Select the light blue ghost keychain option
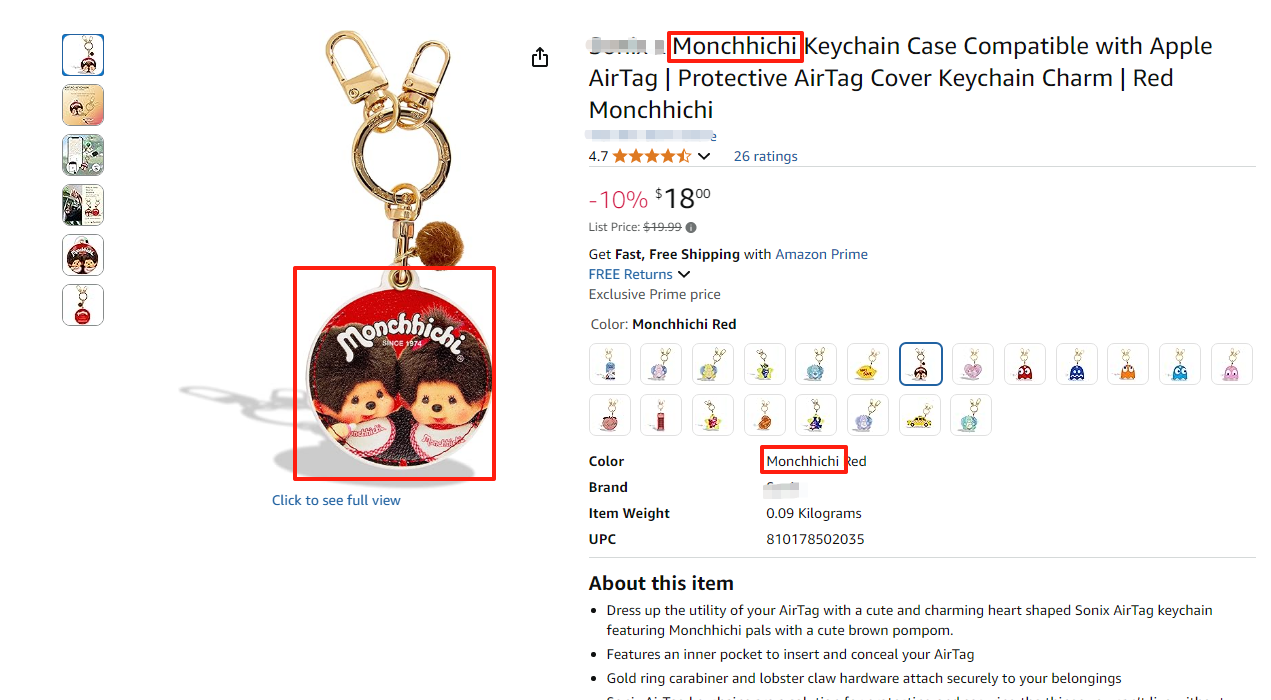This screenshot has width=1271, height=700. click(1181, 364)
